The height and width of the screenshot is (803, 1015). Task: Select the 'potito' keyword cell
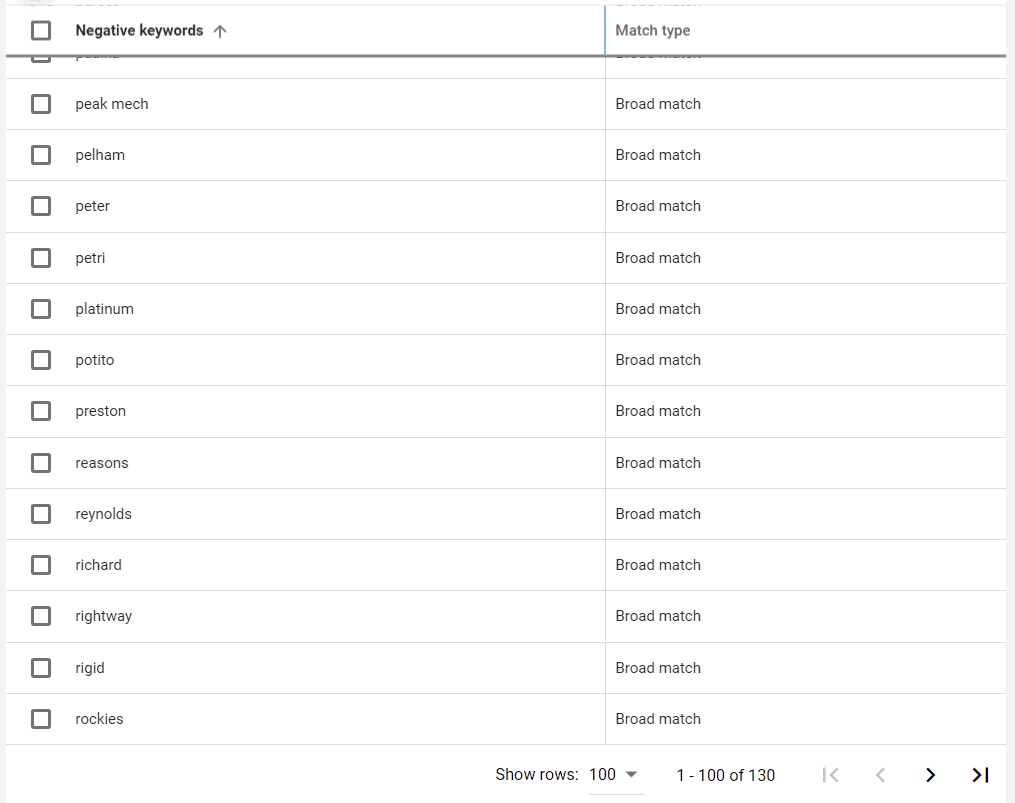tap(95, 360)
